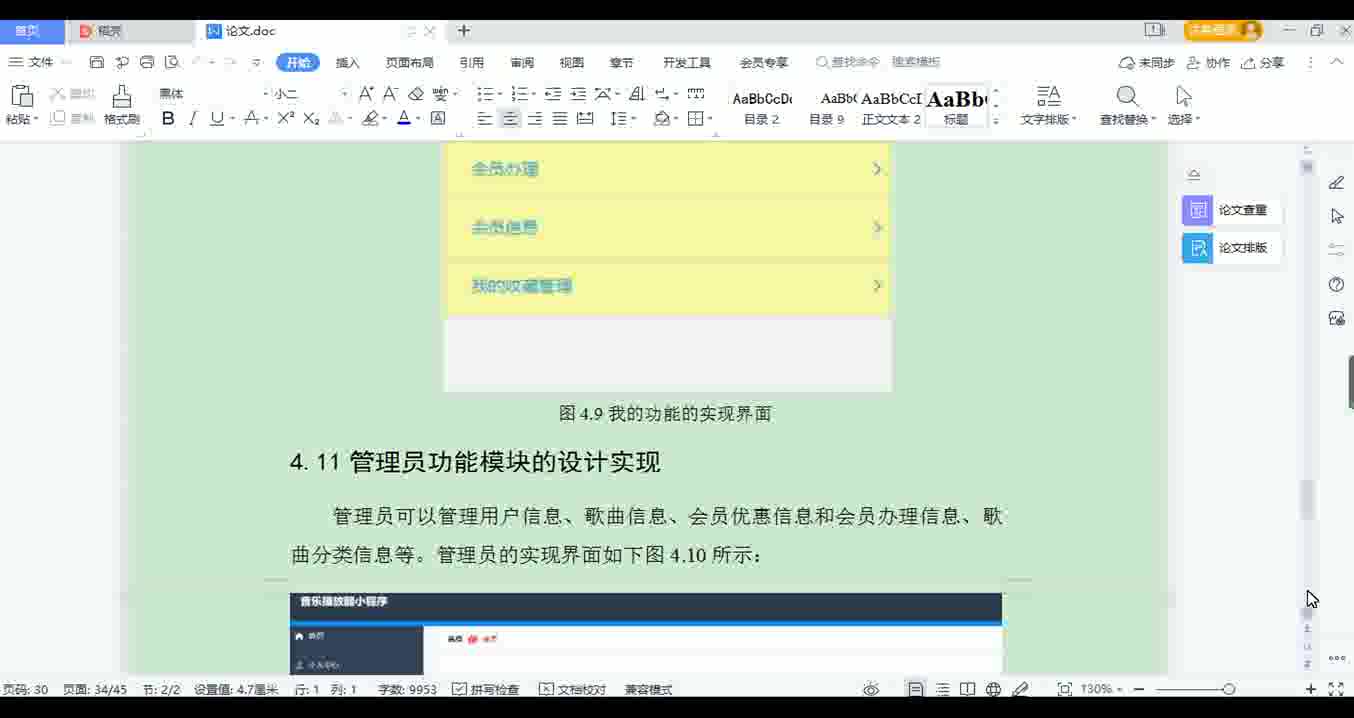
Task: Switch to the 插入 ribbon tab
Action: coord(348,62)
